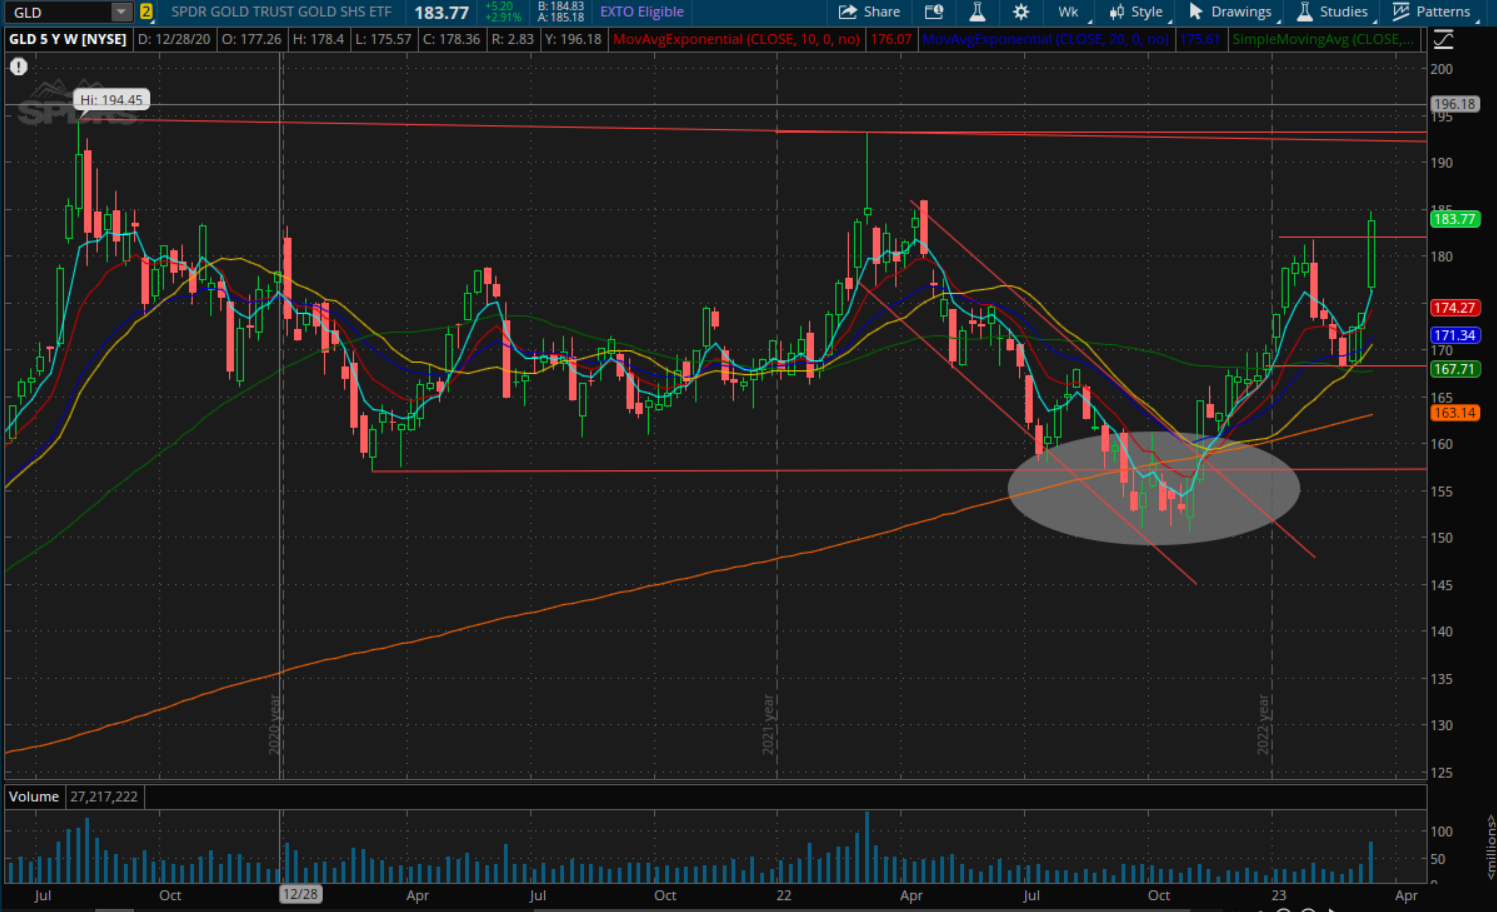Click the 27,217,222 volume value
Screen dimensions: 1497x912
click(x=104, y=797)
